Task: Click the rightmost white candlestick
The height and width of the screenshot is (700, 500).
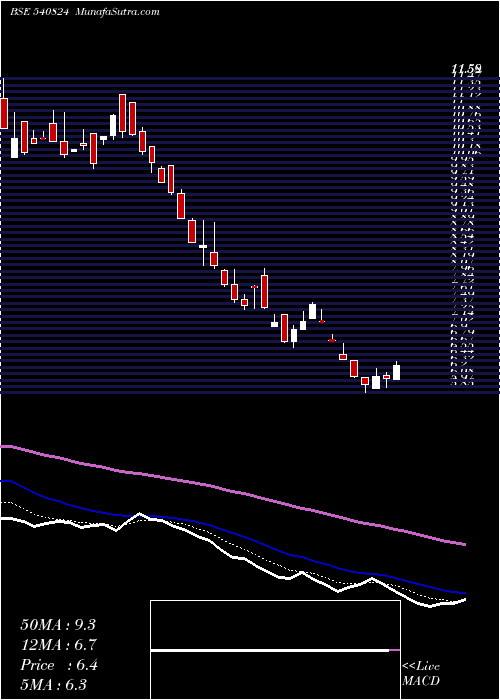Action: coord(396,372)
